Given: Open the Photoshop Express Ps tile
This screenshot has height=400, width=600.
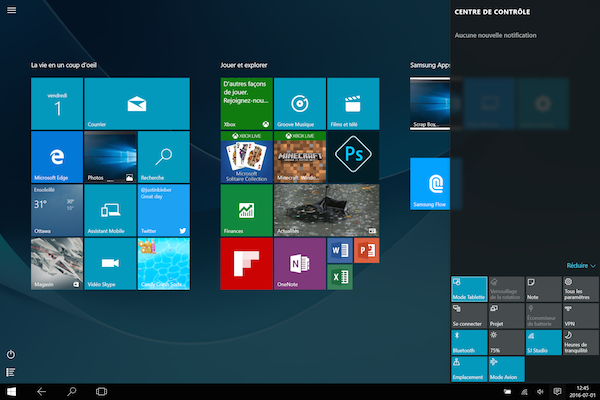Looking at the screenshot, I should [353, 157].
